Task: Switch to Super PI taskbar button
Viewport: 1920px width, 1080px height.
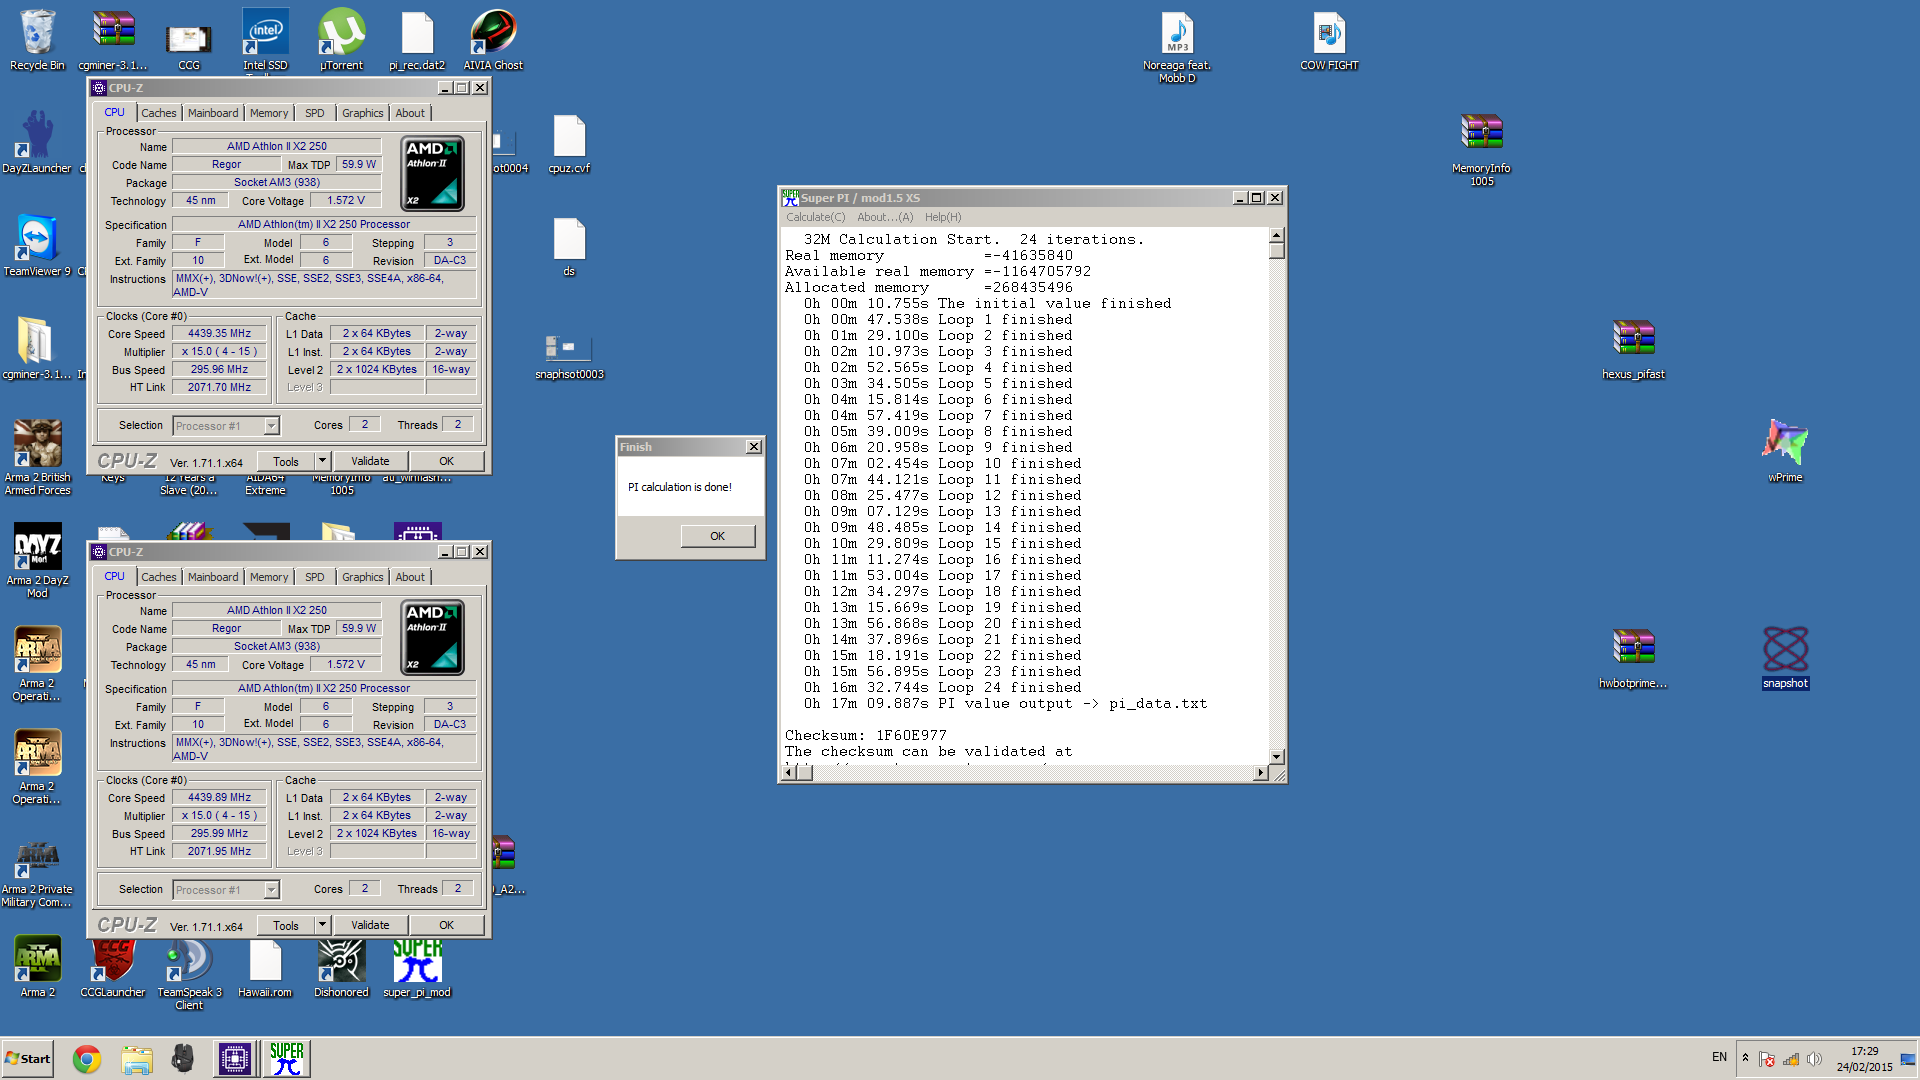Action: 286,1059
